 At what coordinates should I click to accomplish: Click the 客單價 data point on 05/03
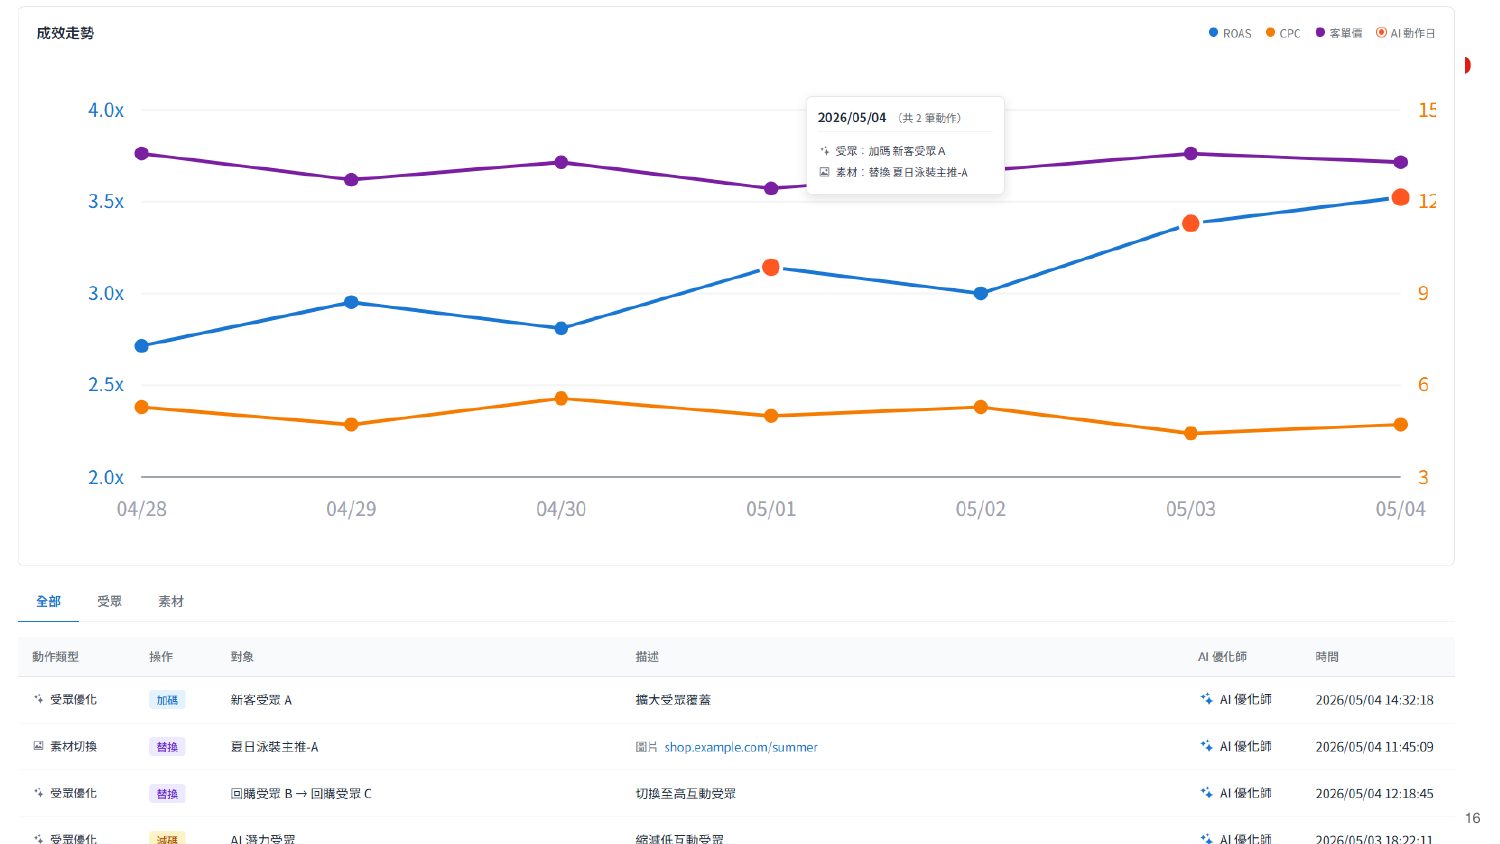point(1190,154)
